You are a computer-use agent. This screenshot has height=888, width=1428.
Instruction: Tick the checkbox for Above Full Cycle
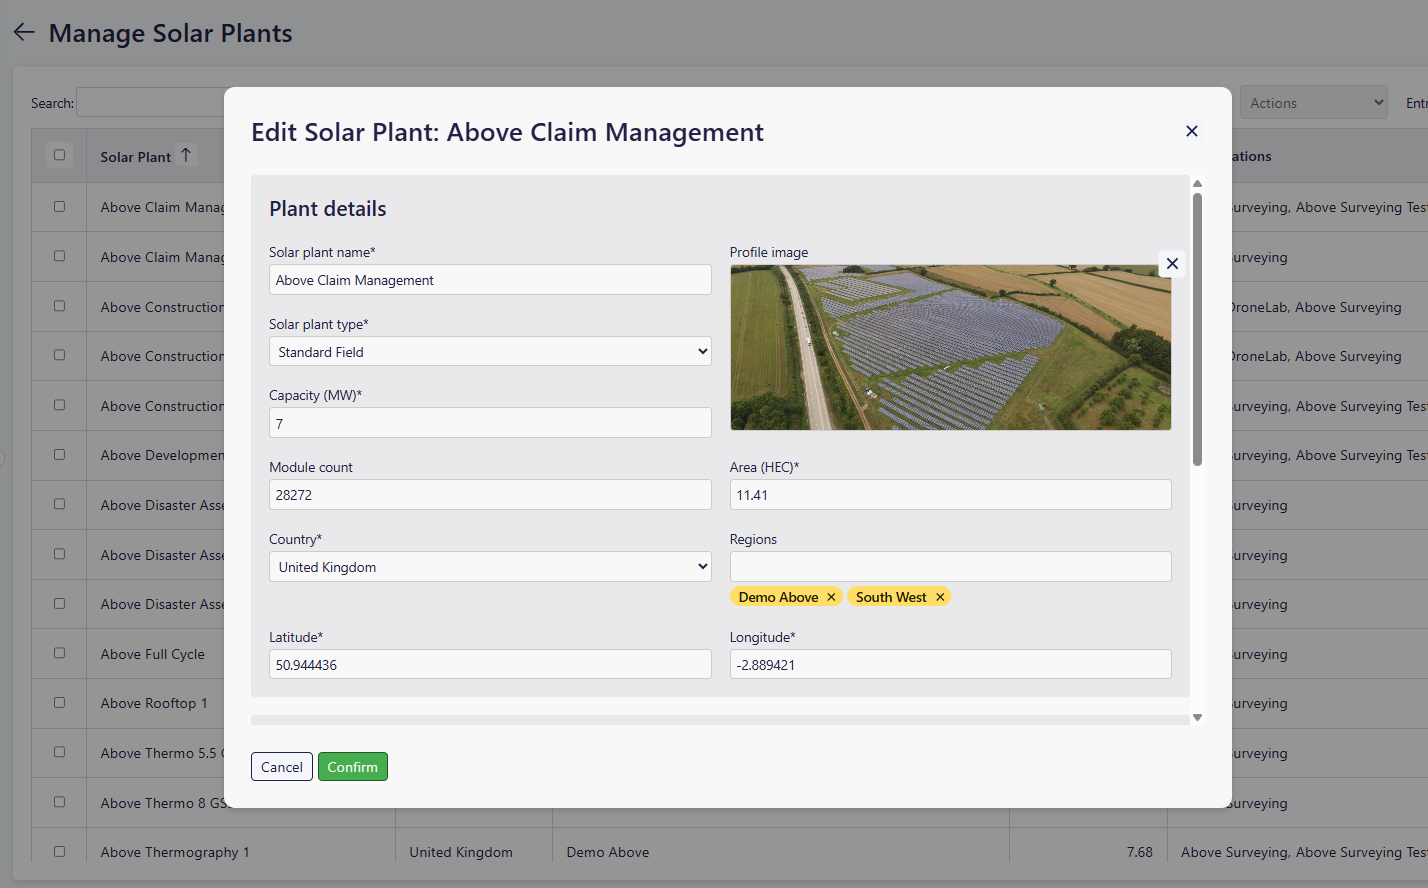59,653
